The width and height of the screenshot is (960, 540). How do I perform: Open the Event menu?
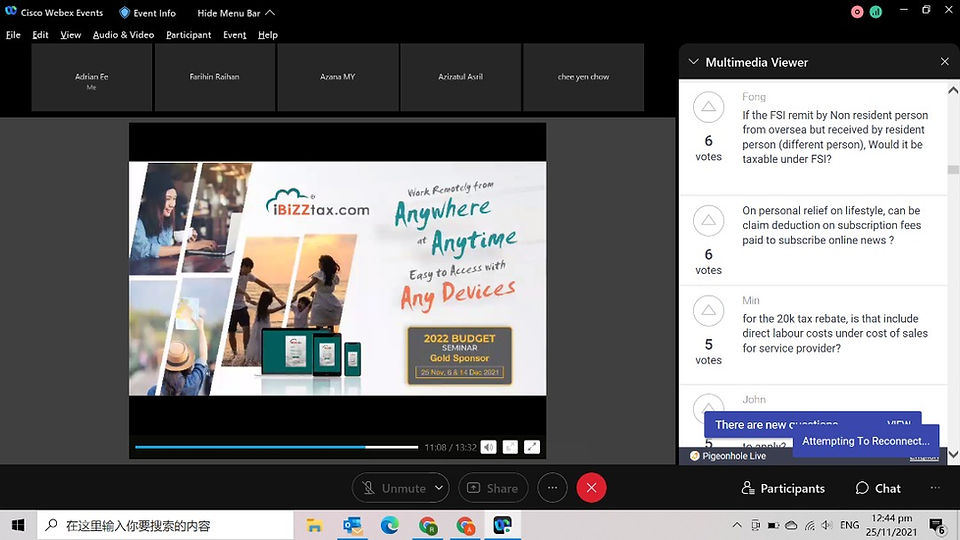click(x=234, y=35)
